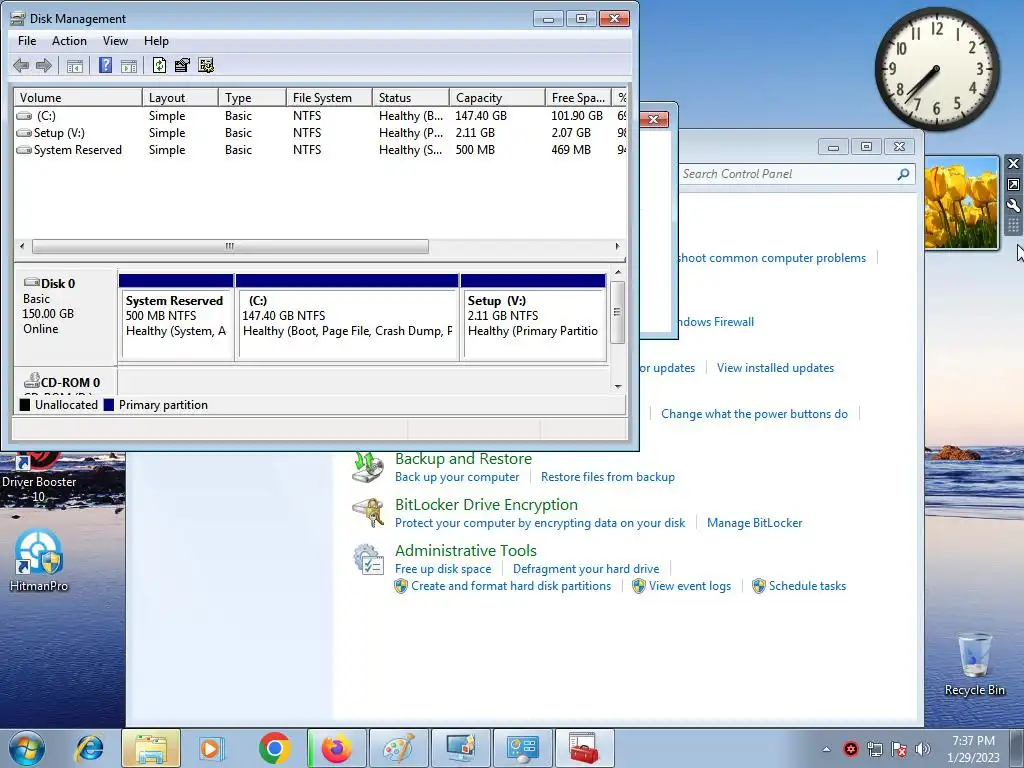The image size is (1024, 768).
Task: Open the blue Help toolbar icon
Action: pos(105,65)
